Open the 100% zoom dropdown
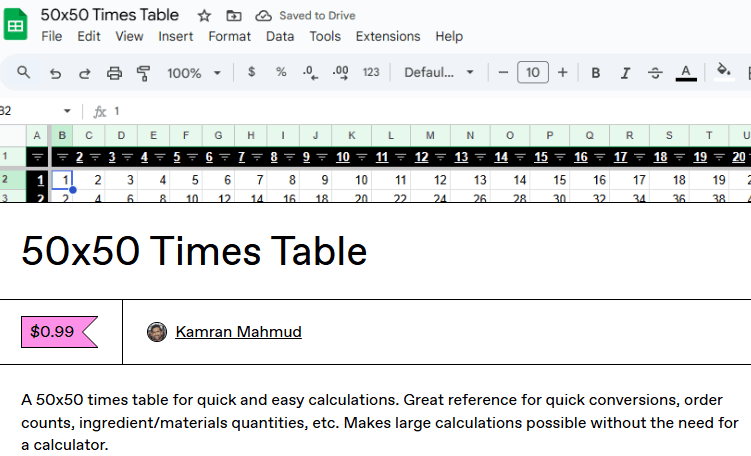The height and width of the screenshot is (456, 751). (196, 73)
